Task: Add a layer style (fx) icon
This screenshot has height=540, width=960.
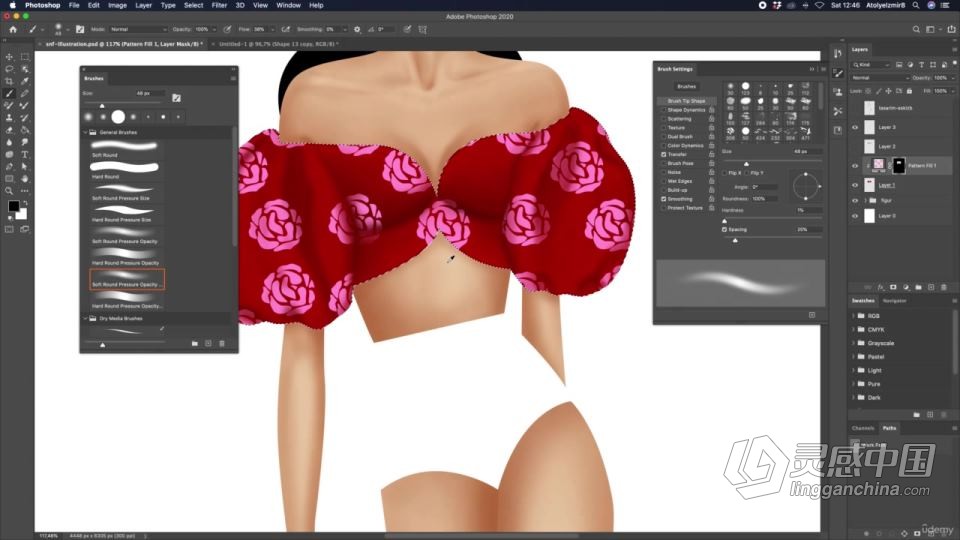Action: [881, 287]
